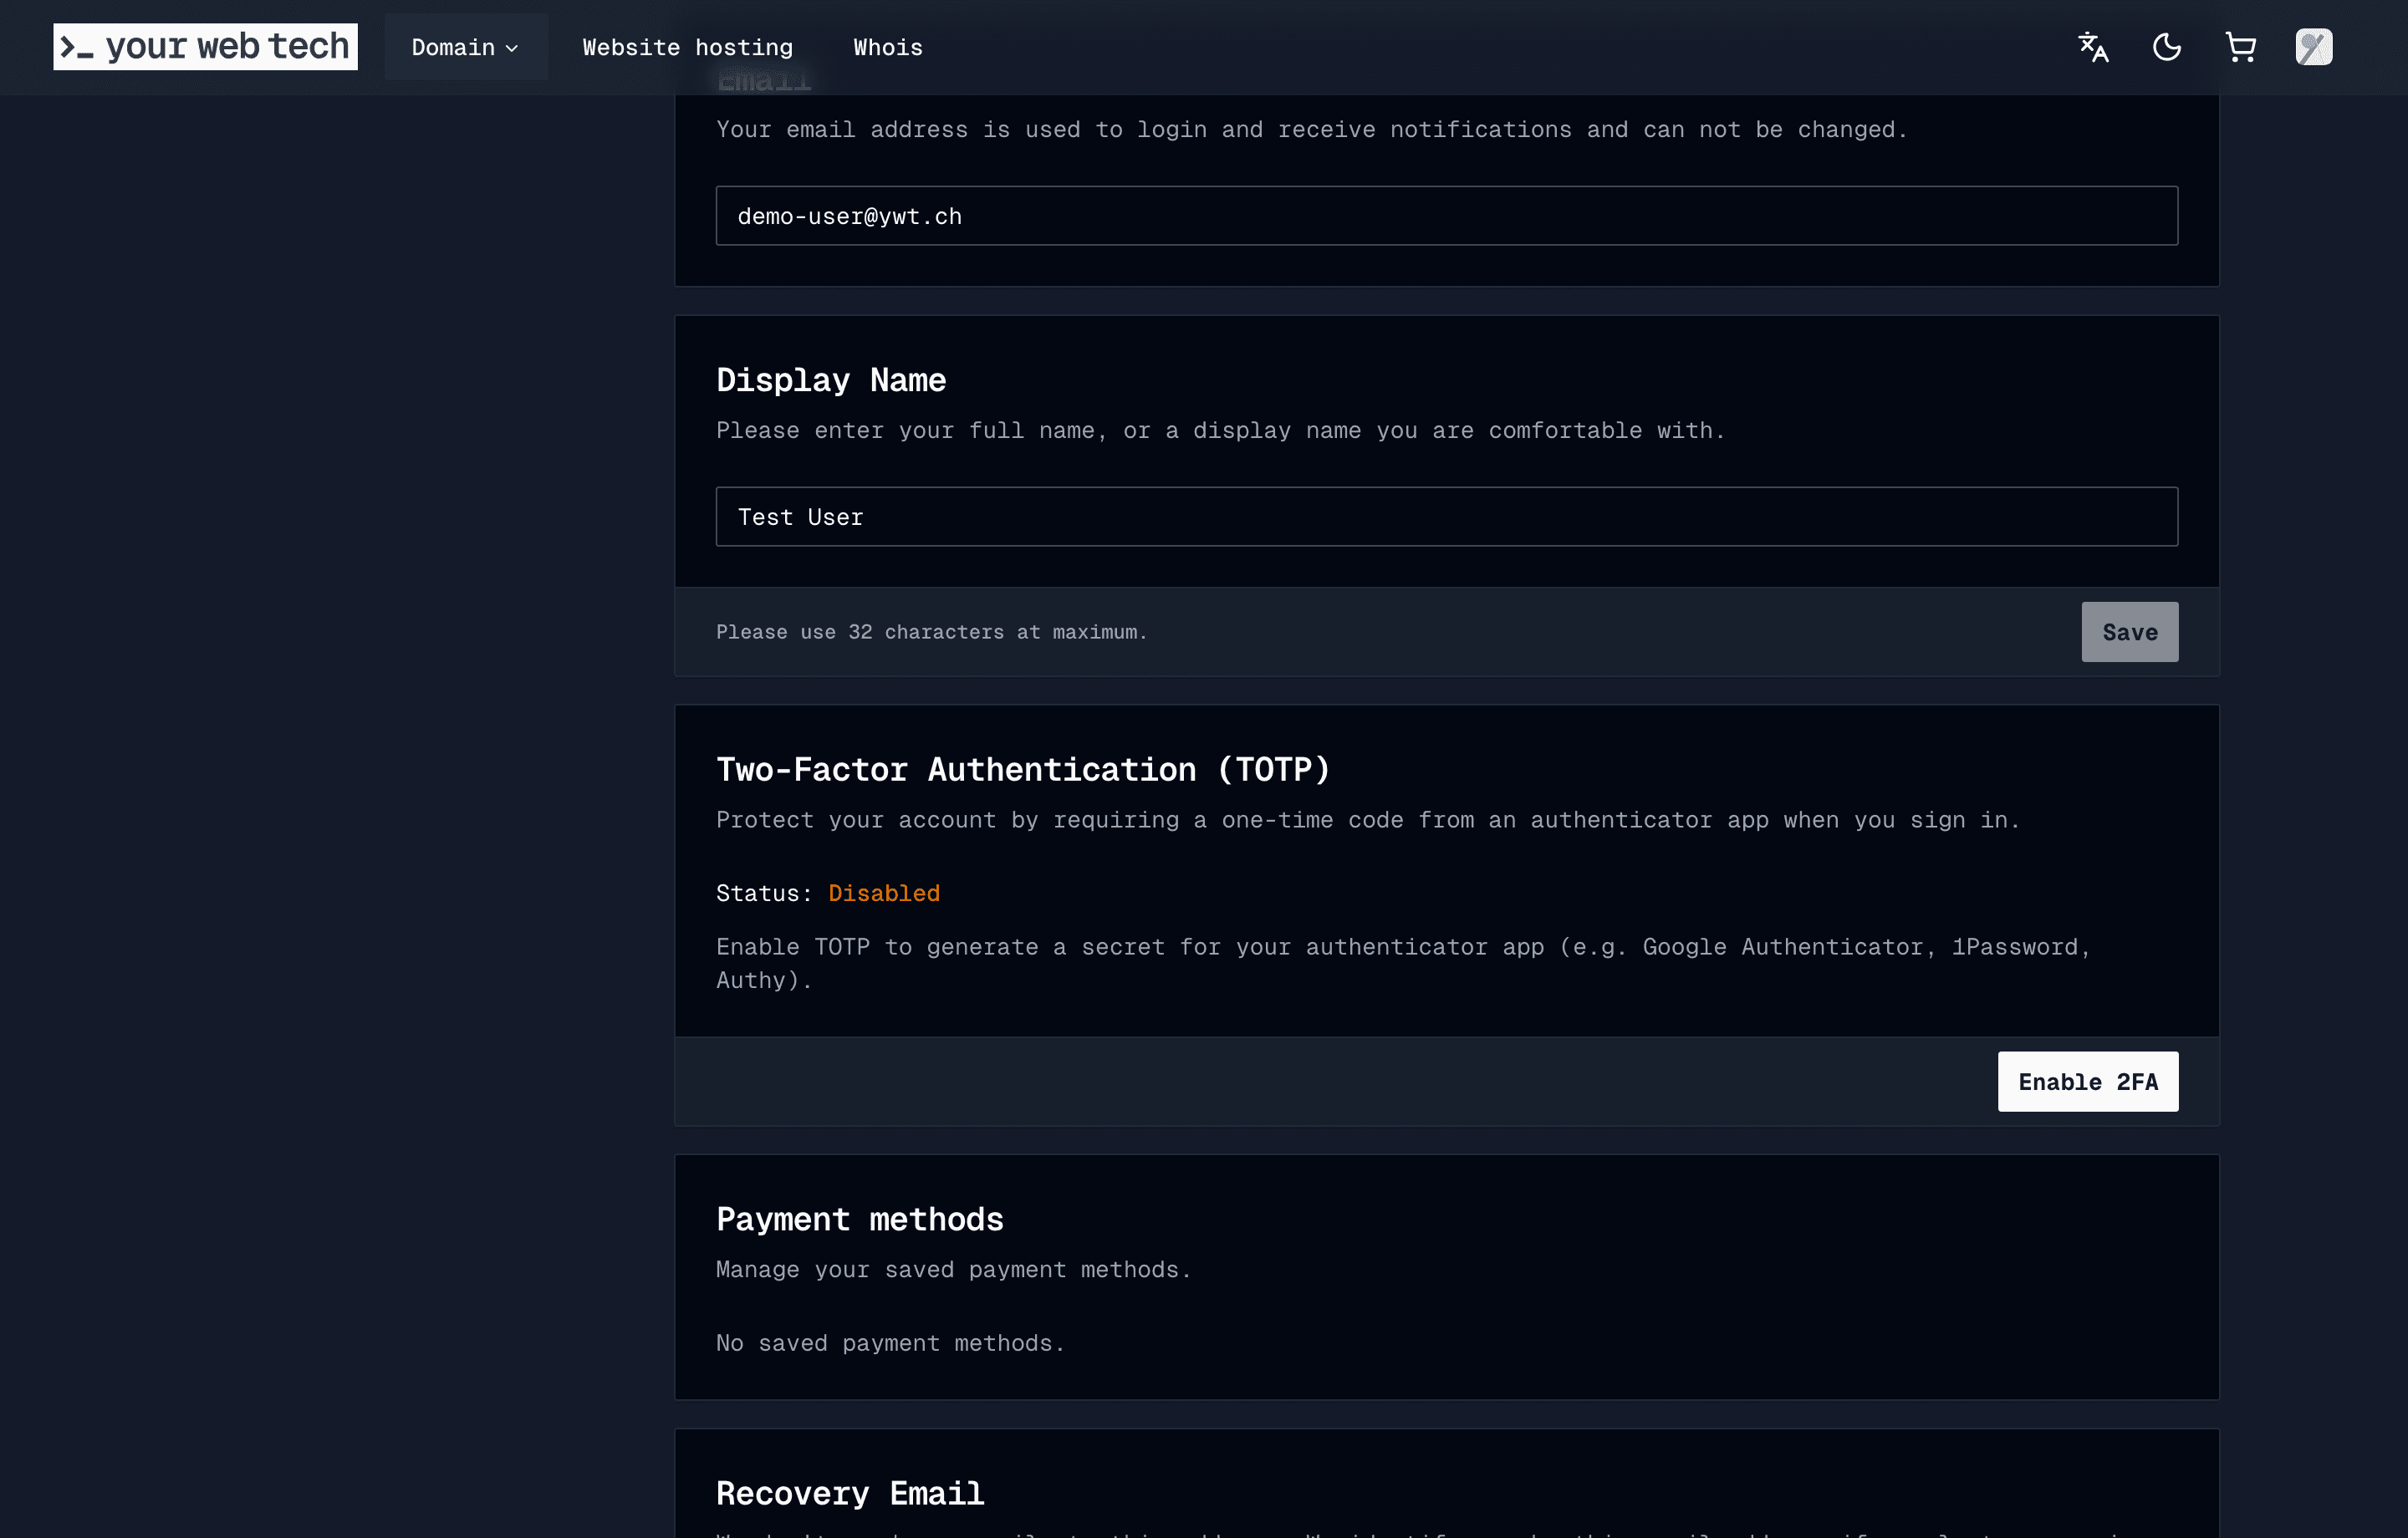The image size is (2408, 1538).
Task: Open the Whois menu item
Action: (x=888, y=47)
